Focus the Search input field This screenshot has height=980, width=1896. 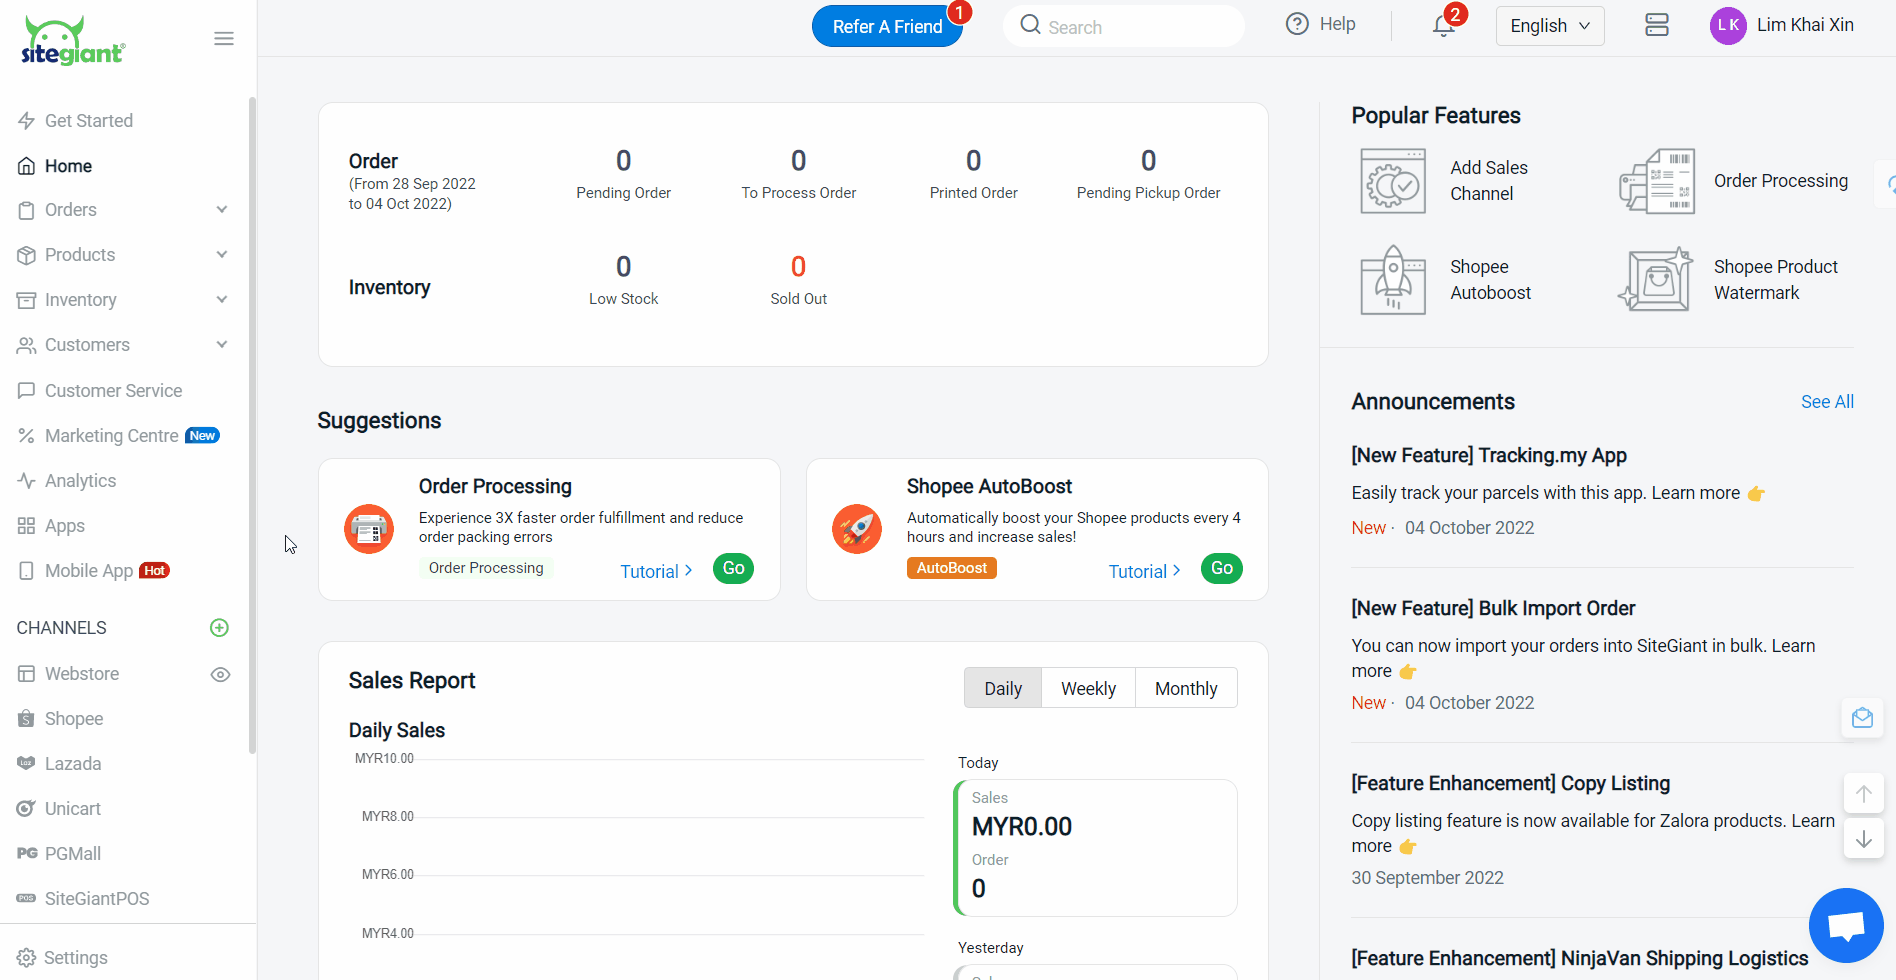coord(1124,26)
